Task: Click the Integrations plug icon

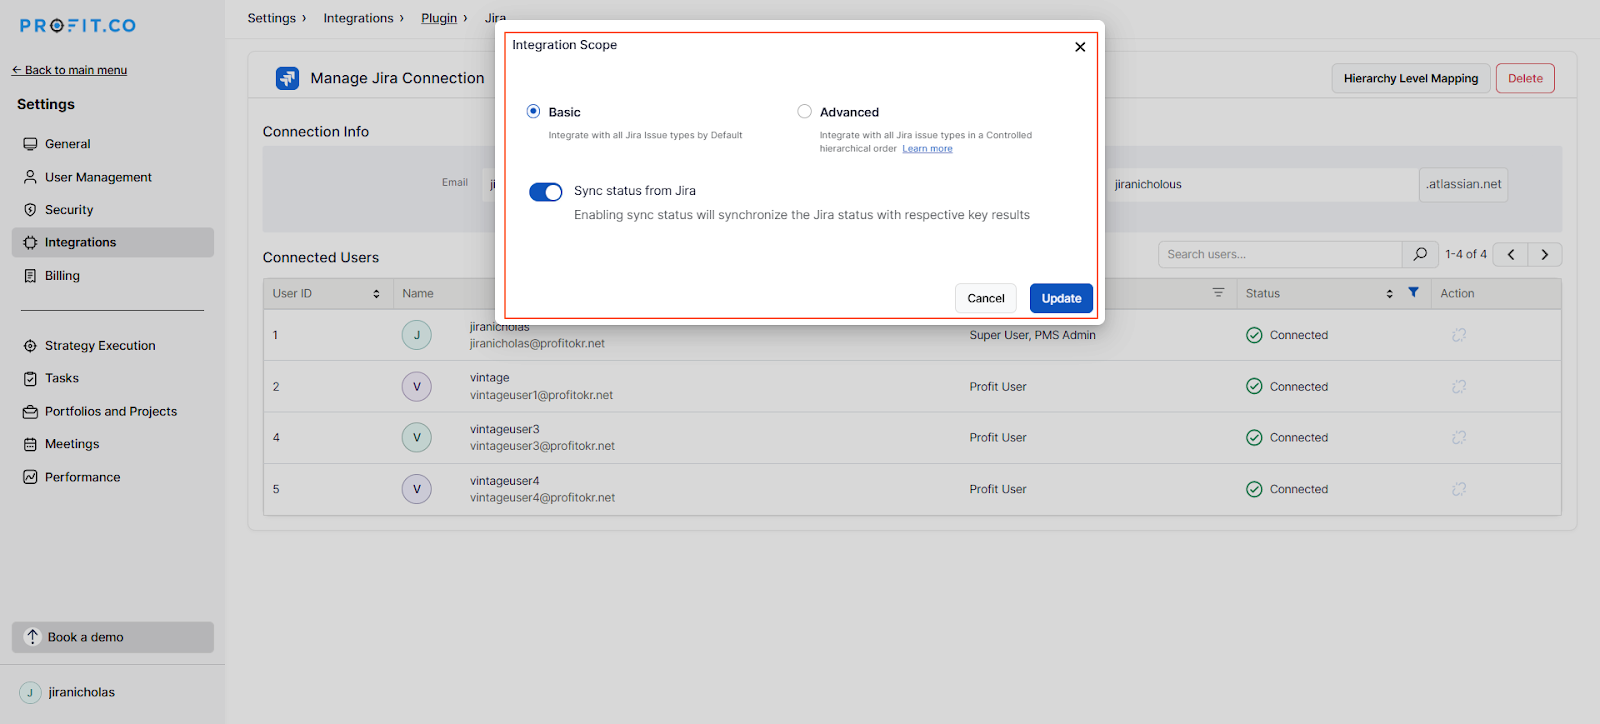Action: click(30, 242)
